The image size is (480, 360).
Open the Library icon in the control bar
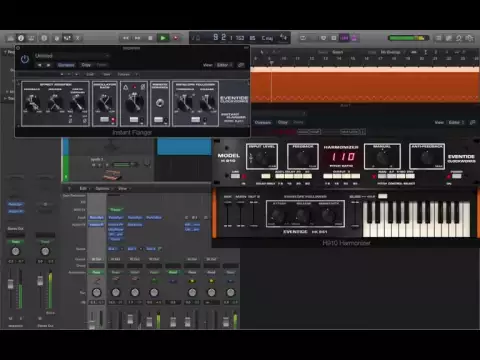[x=10, y=38]
